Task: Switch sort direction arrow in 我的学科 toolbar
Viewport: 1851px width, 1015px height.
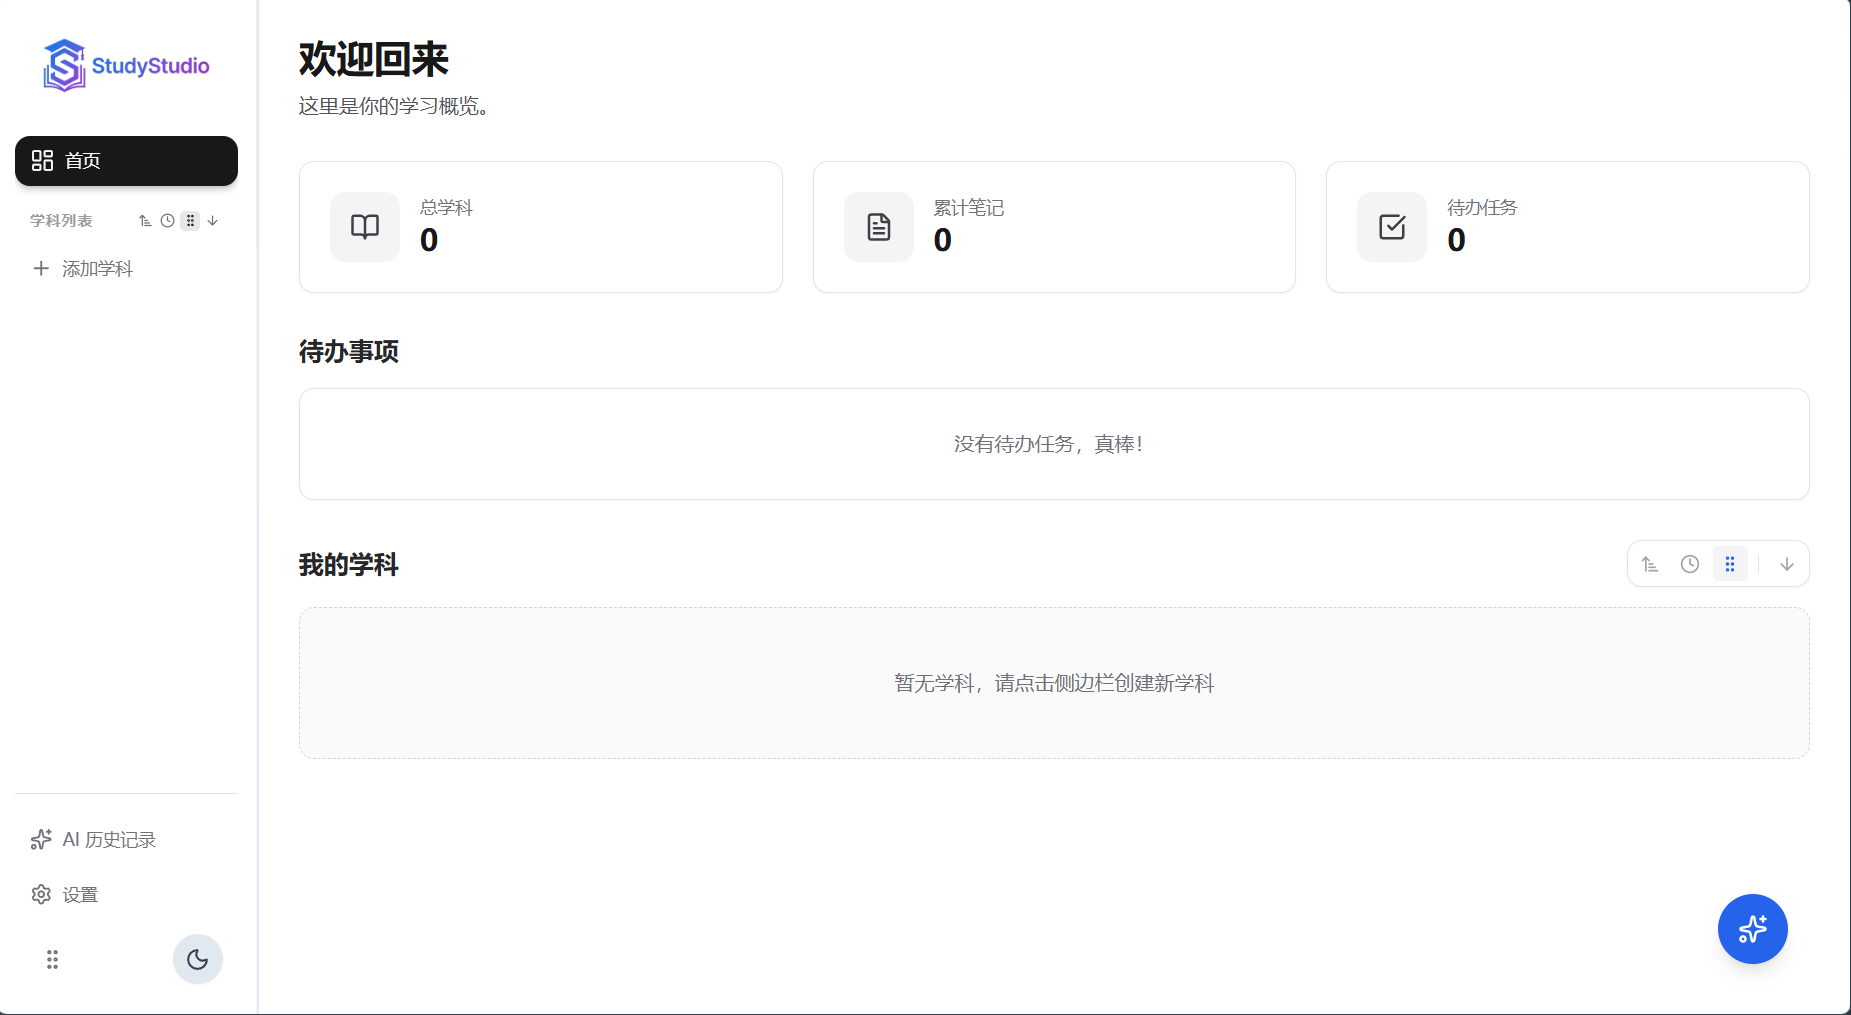Action: point(1787,564)
